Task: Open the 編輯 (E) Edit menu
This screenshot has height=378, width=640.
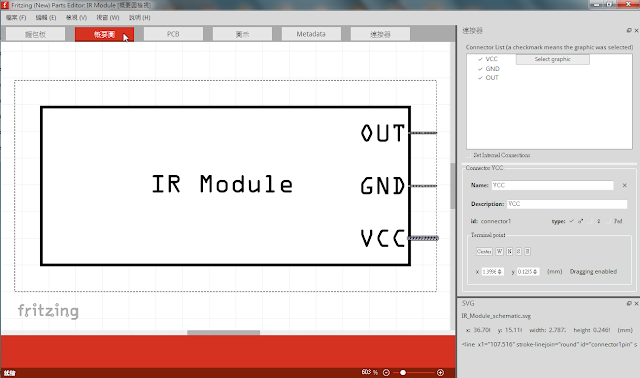Action: pos(46,18)
